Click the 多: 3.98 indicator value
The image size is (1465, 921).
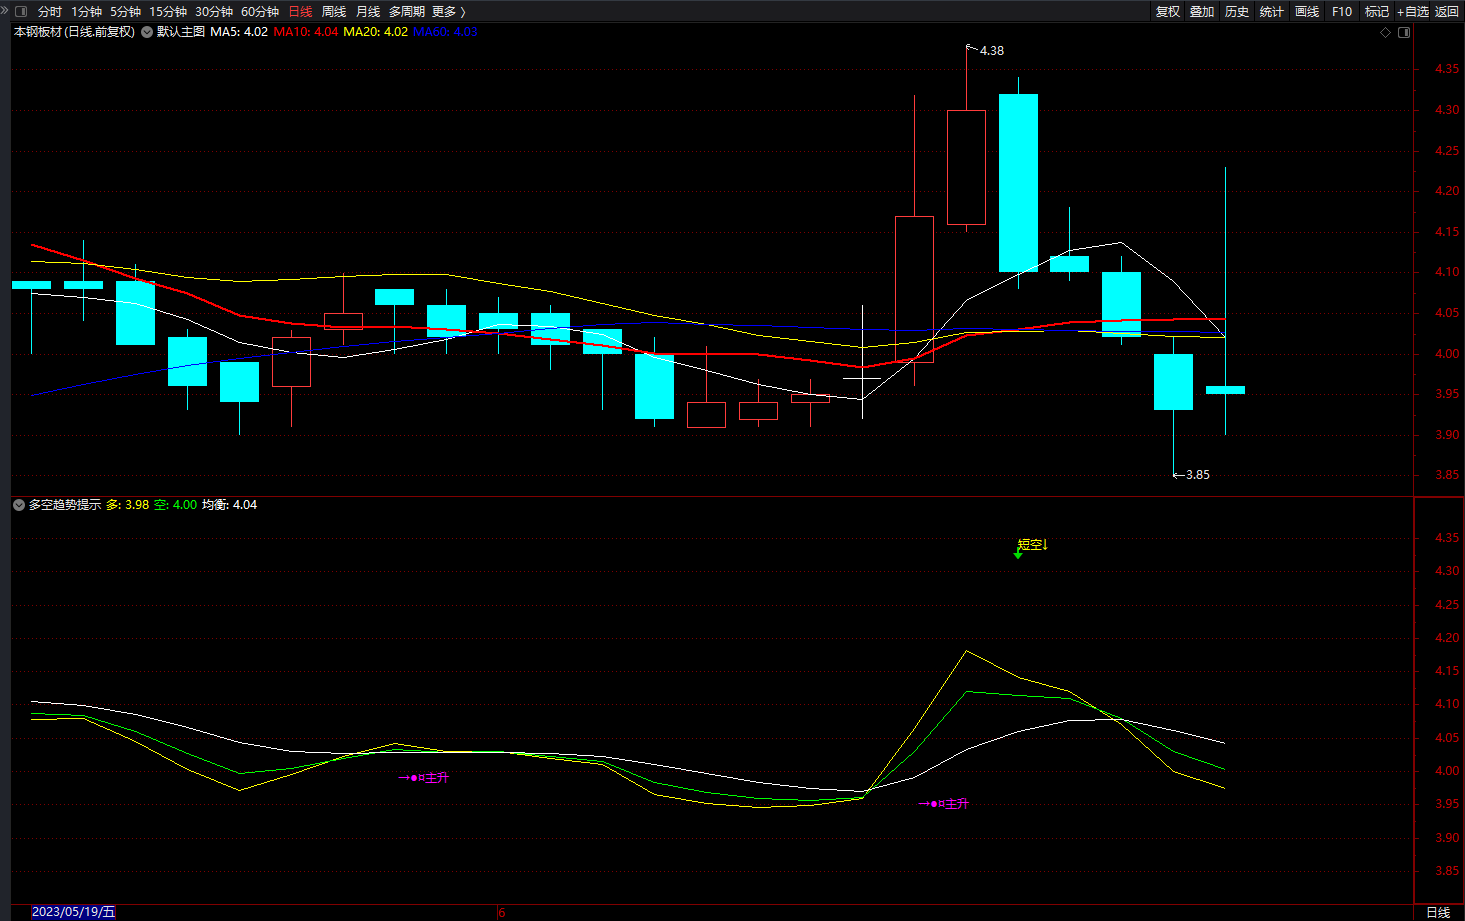tap(128, 505)
